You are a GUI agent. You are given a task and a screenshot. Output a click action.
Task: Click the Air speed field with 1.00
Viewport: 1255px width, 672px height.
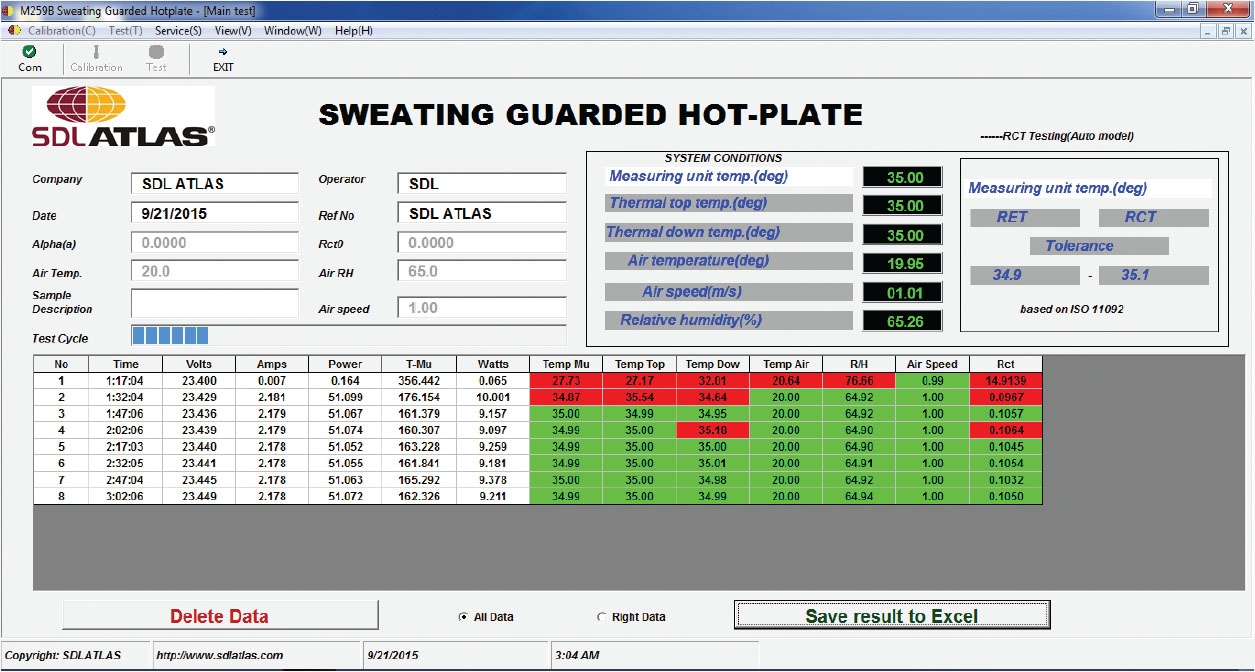click(482, 308)
